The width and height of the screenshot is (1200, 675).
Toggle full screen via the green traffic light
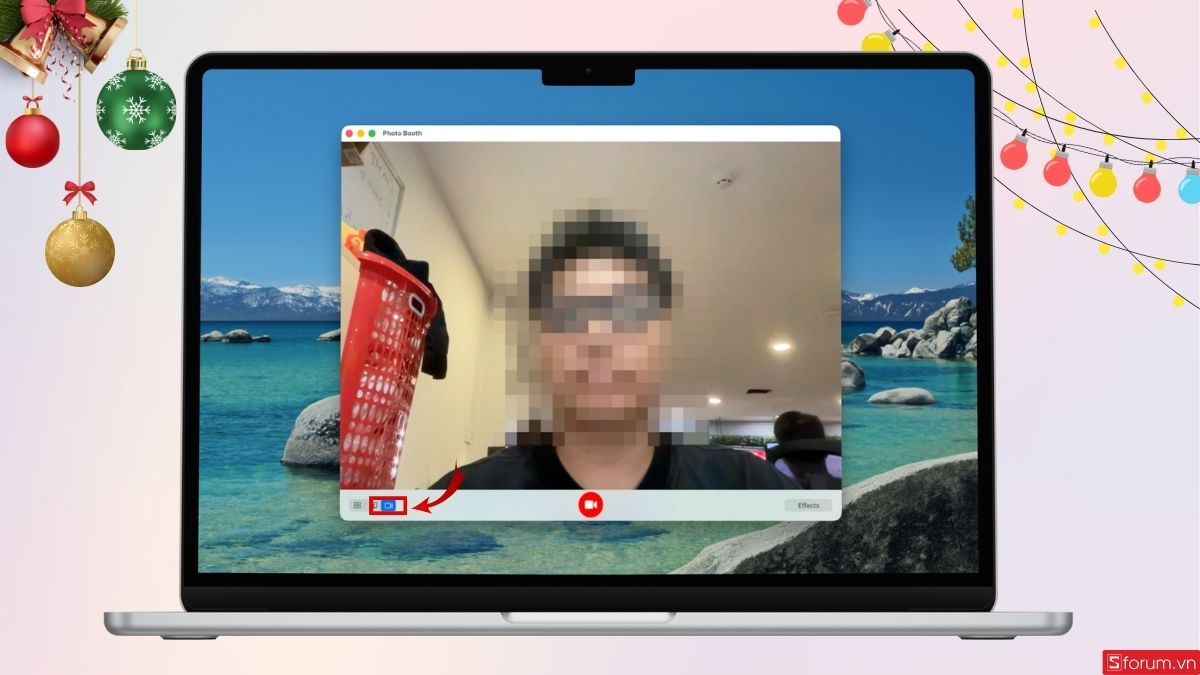tap(371, 133)
